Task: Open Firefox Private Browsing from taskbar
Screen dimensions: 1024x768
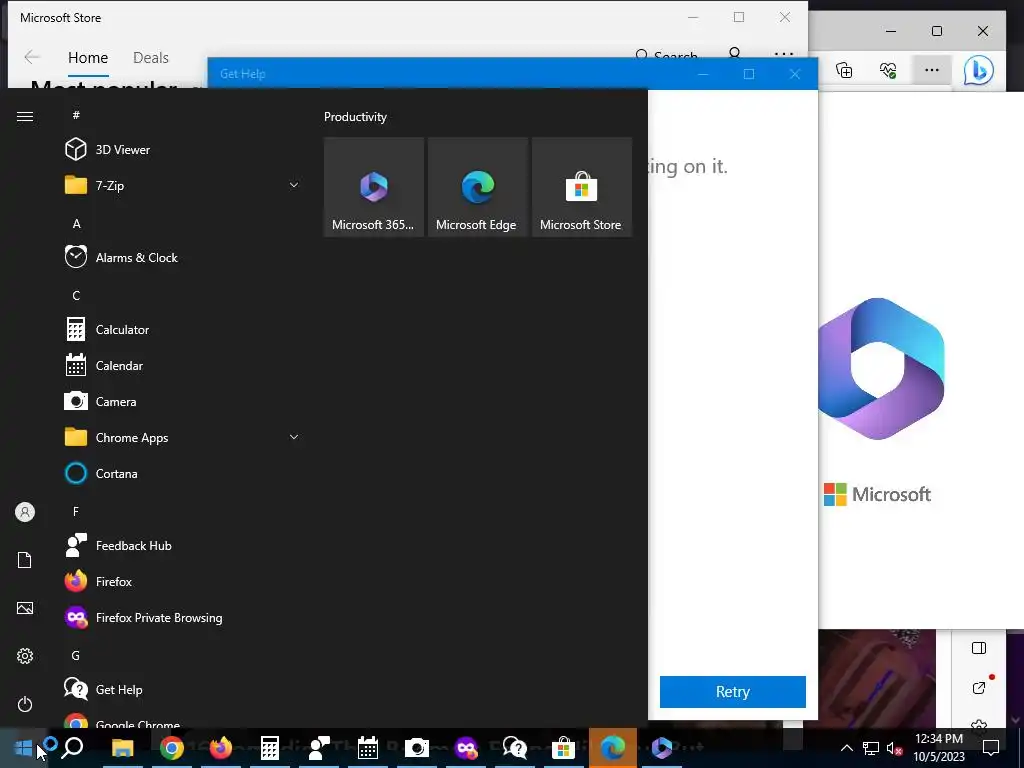Action: click(x=466, y=748)
